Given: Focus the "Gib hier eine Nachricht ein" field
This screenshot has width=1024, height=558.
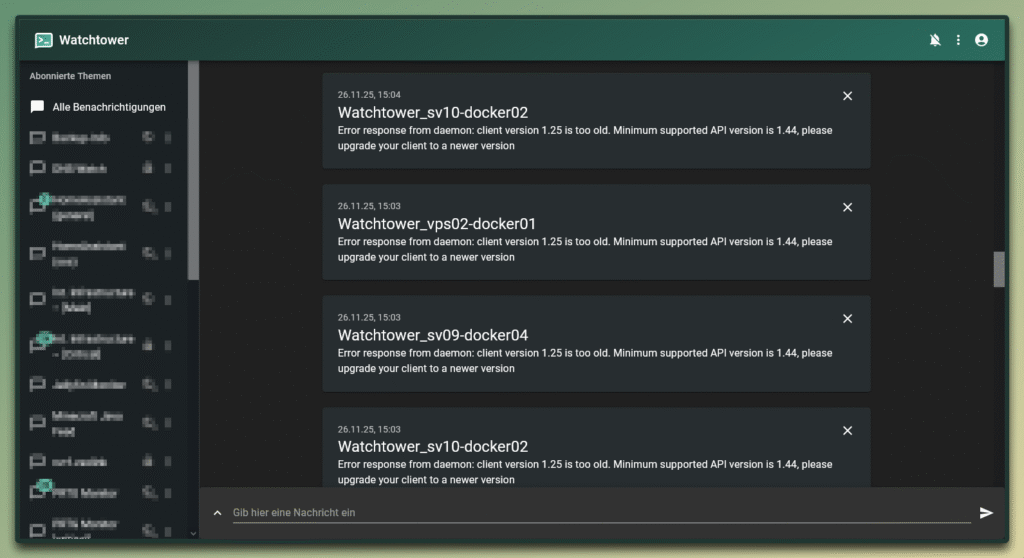Looking at the screenshot, I should (x=600, y=512).
